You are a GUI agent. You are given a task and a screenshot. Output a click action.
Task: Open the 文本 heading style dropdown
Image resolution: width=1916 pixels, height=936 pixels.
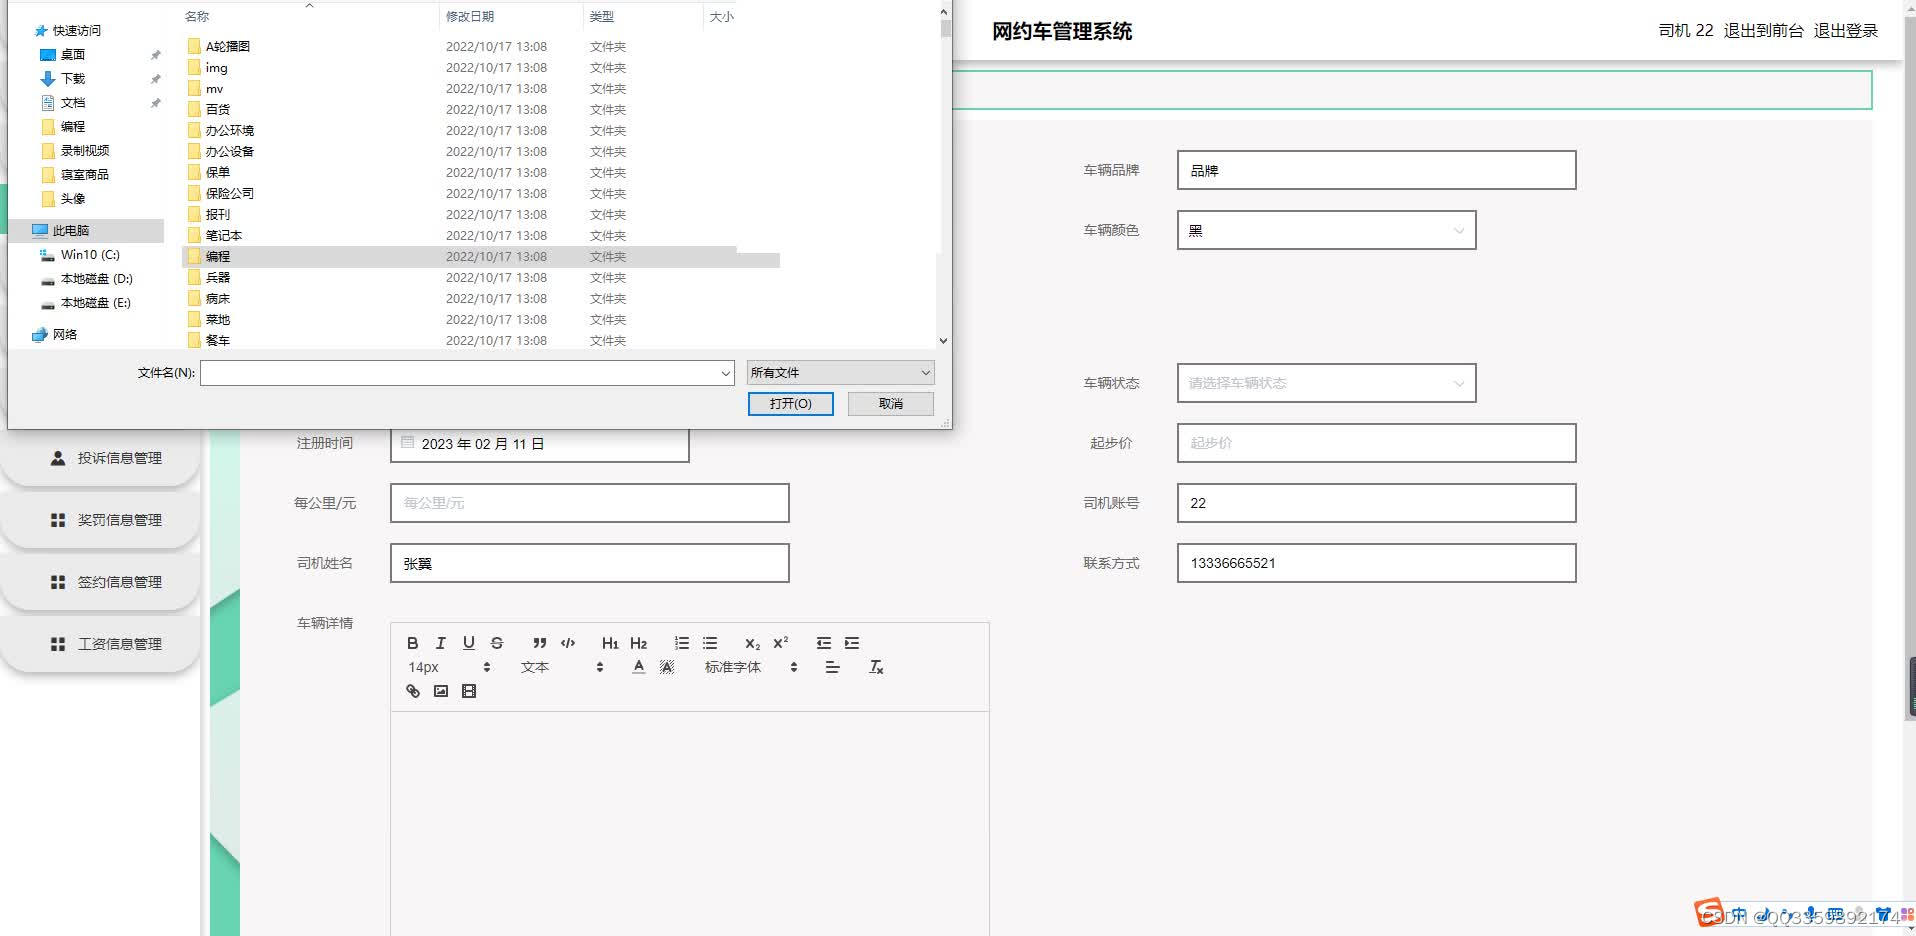point(562,667)
